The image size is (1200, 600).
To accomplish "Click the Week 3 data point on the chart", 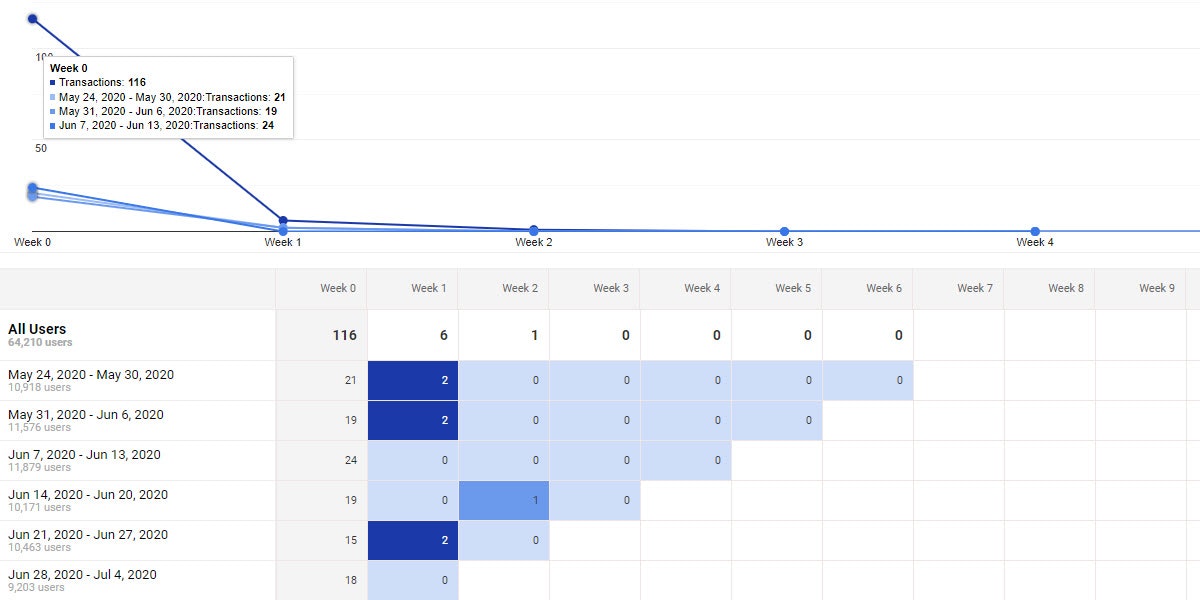I will [784, 231].
